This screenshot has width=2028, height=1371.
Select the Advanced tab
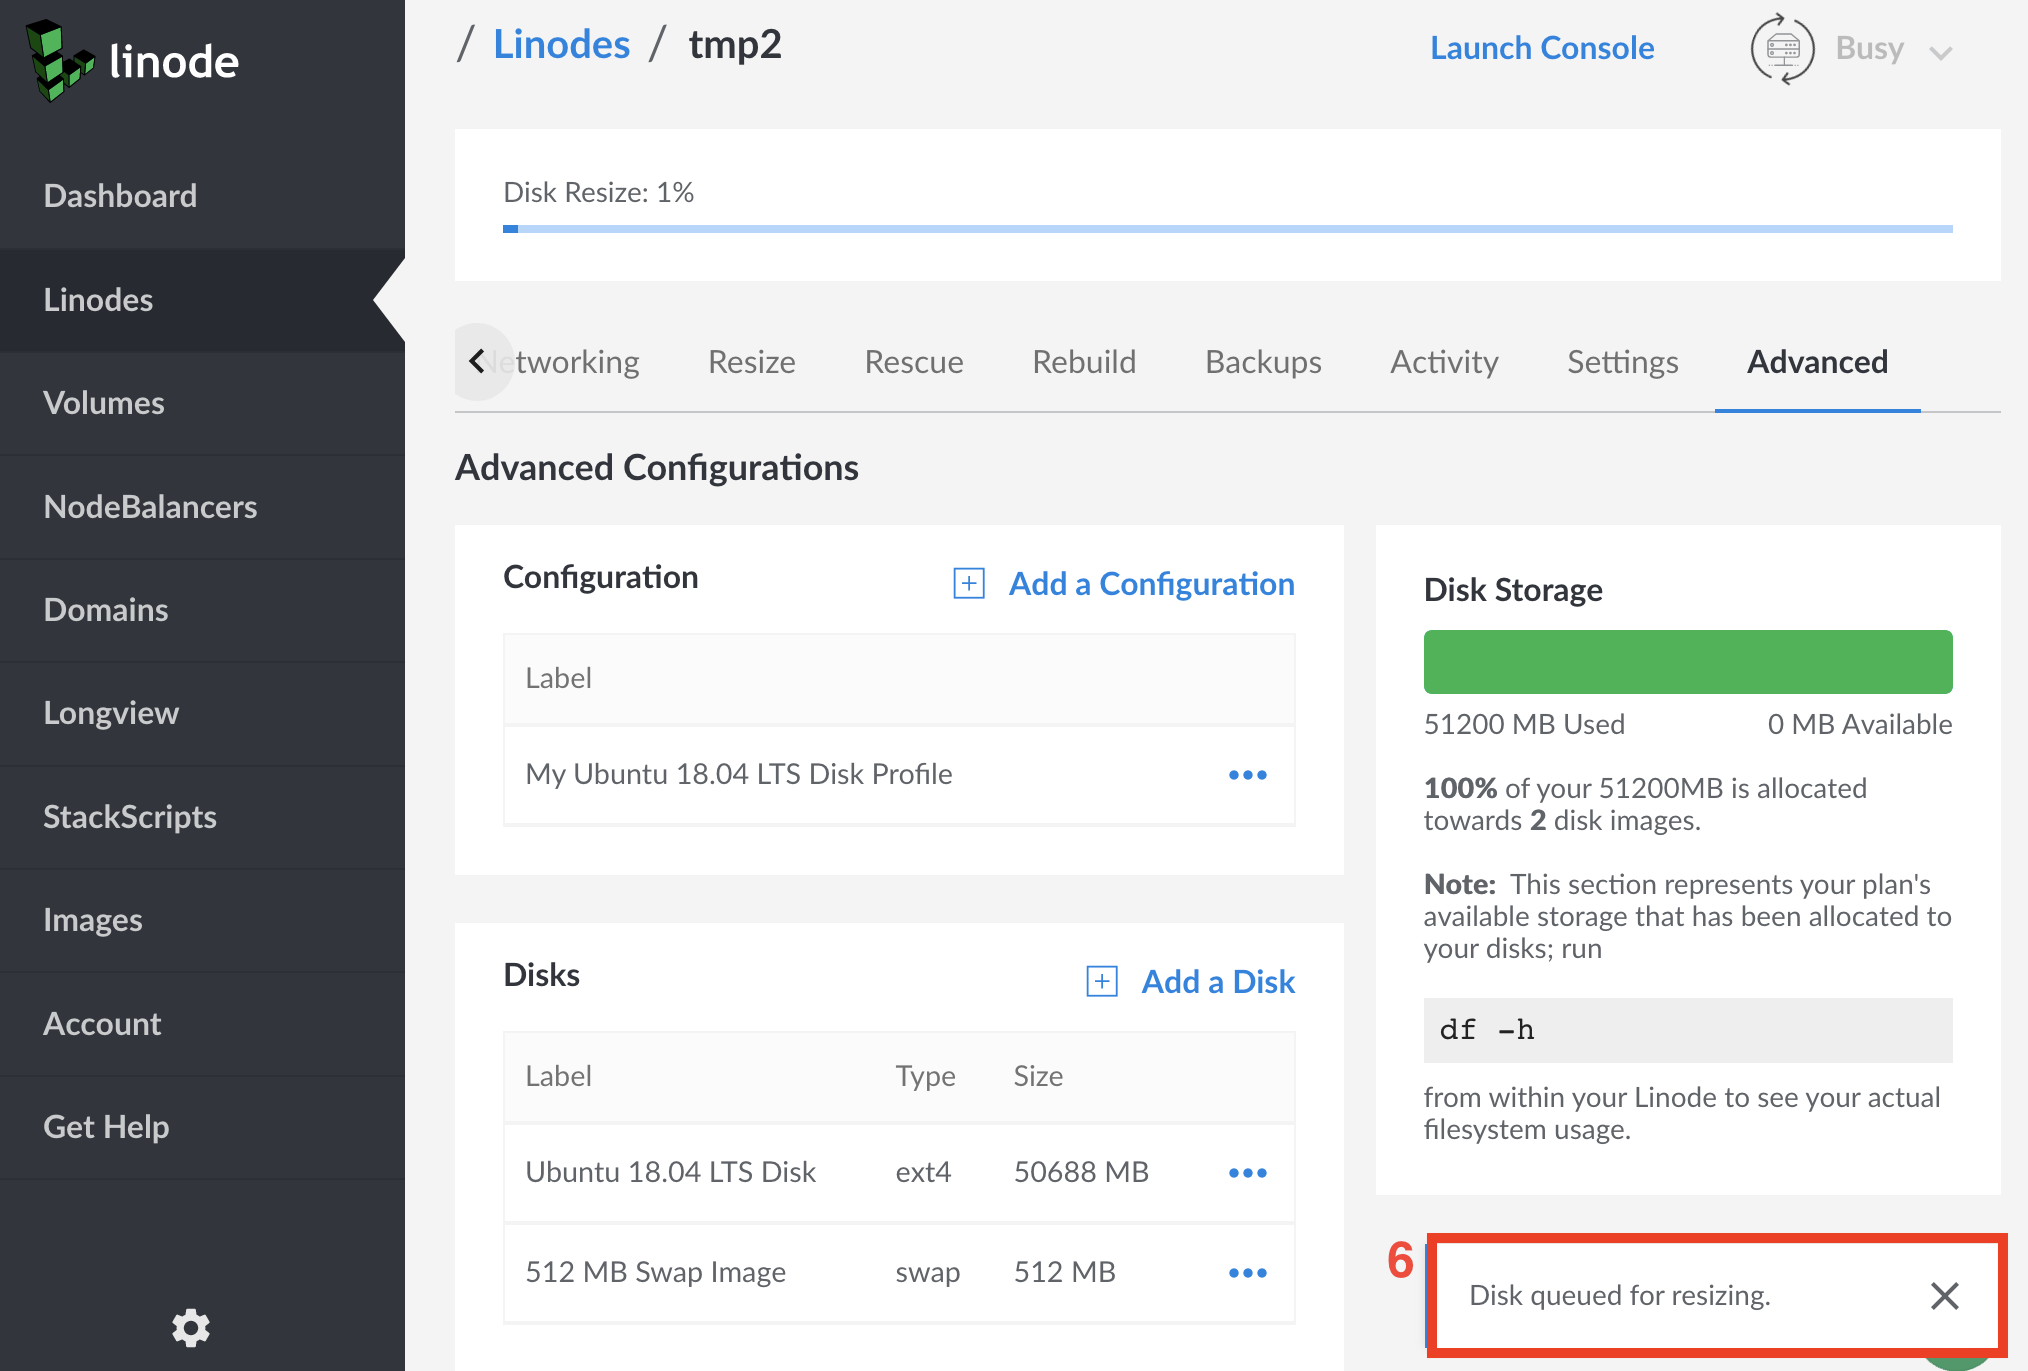pos(1817,362)
